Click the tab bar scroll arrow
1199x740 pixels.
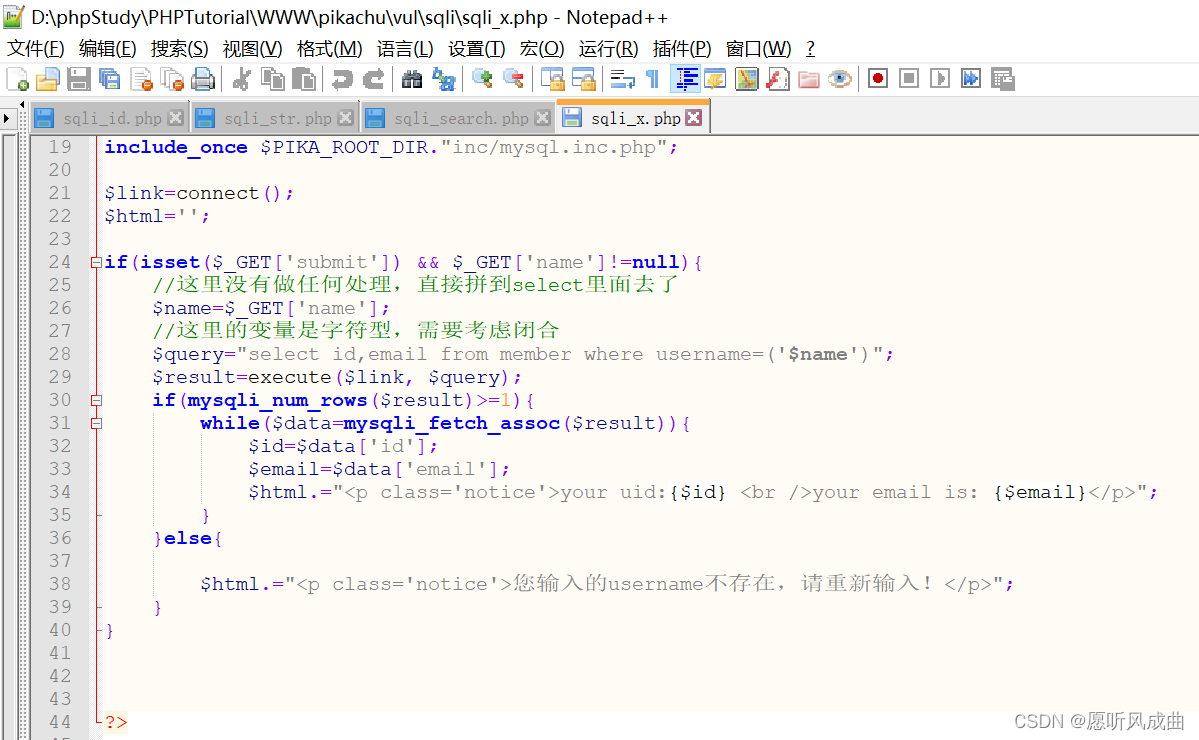(x=7, y=118)
